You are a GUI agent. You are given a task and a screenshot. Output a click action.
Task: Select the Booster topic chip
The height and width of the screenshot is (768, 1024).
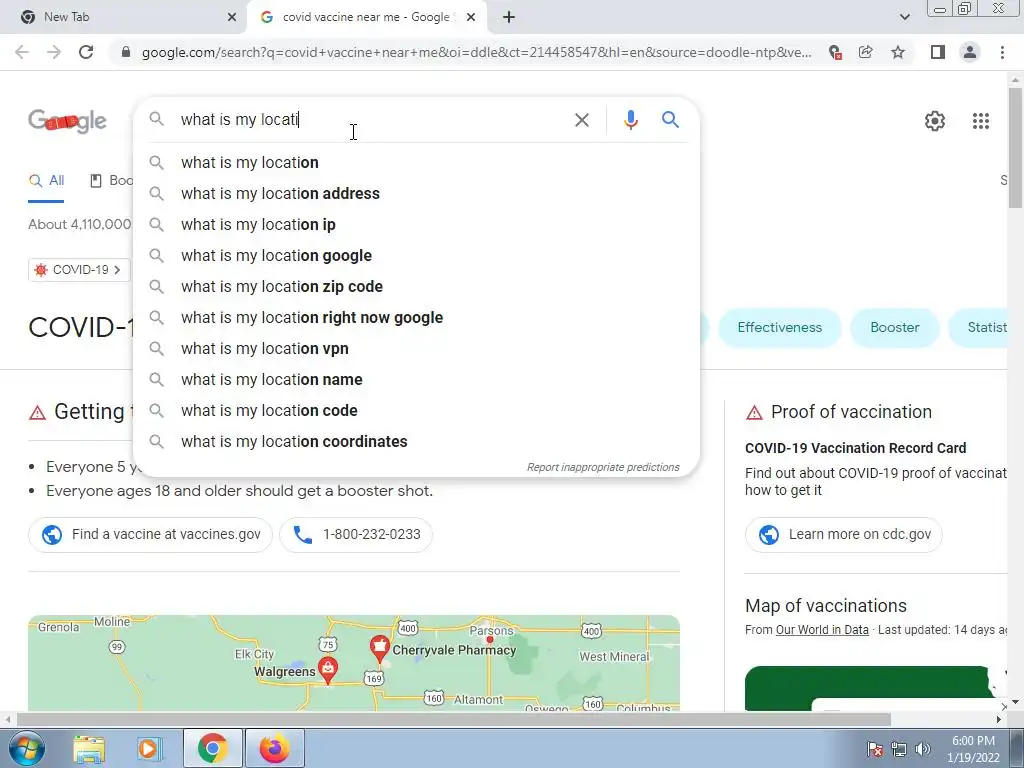[x=894, y=328]
